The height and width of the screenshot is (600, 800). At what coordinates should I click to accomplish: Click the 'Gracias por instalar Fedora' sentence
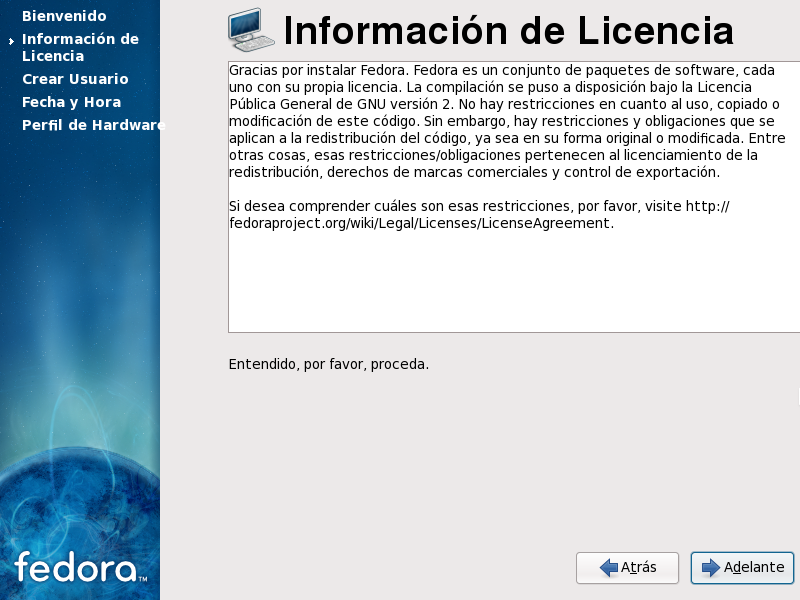coord(319,70)
